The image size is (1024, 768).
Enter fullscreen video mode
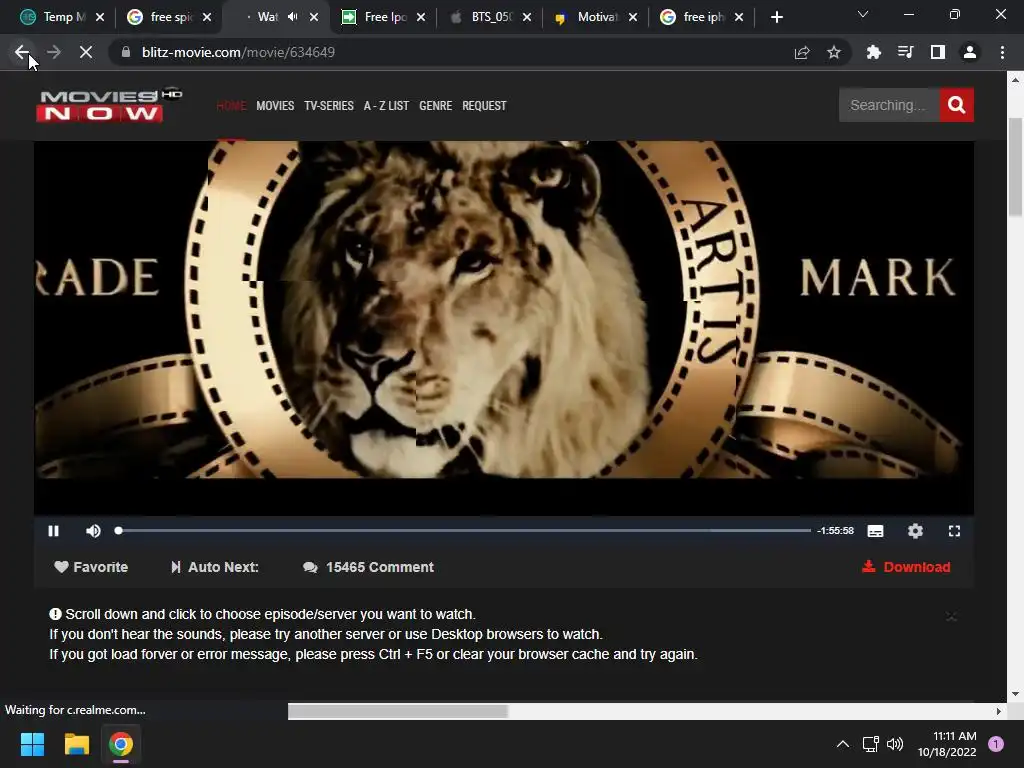point(954,531)
